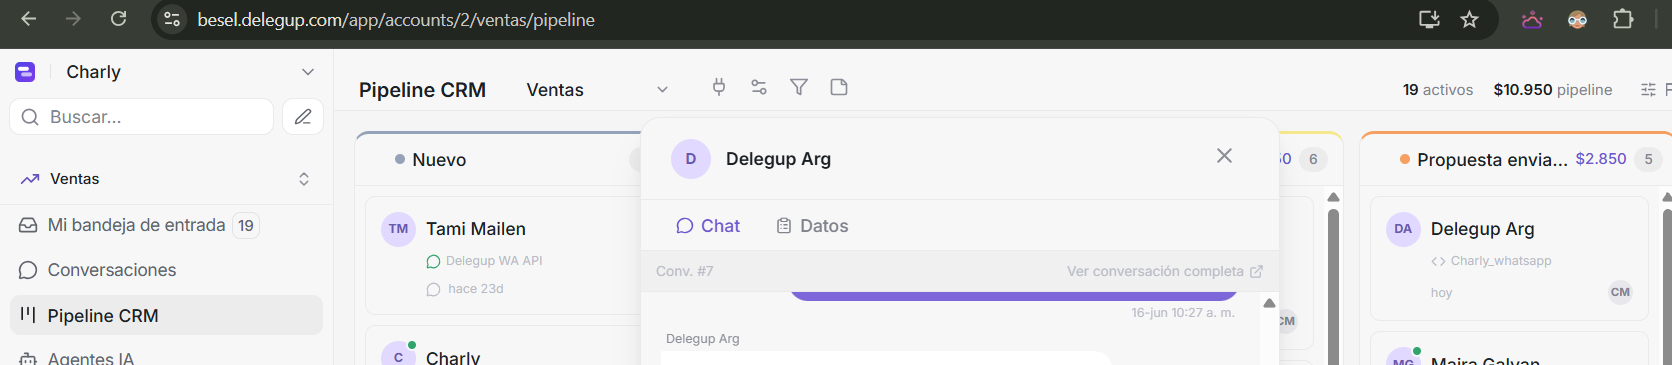
Task: Open Tami Mailen card in Nuevo column
Action: coord(503,256)
